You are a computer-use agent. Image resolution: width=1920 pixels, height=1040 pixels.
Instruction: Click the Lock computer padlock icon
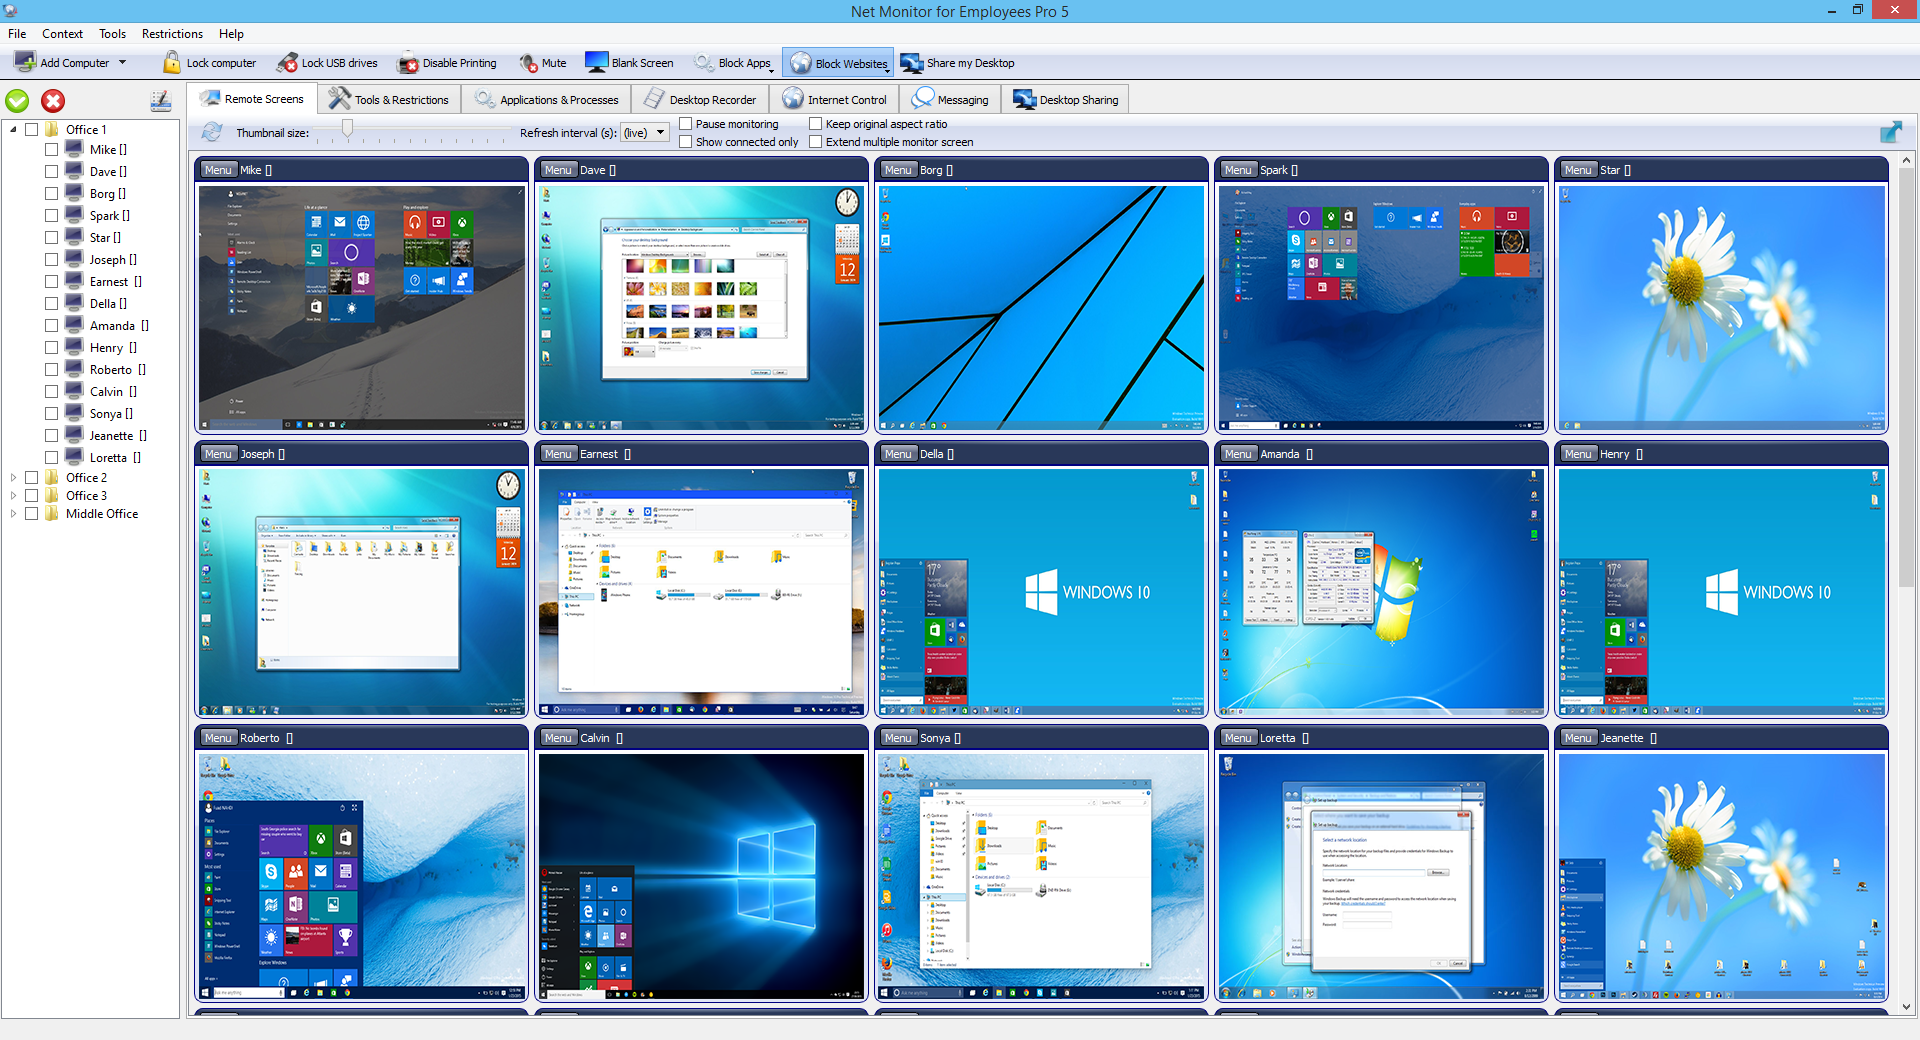(x=172, y=63)
